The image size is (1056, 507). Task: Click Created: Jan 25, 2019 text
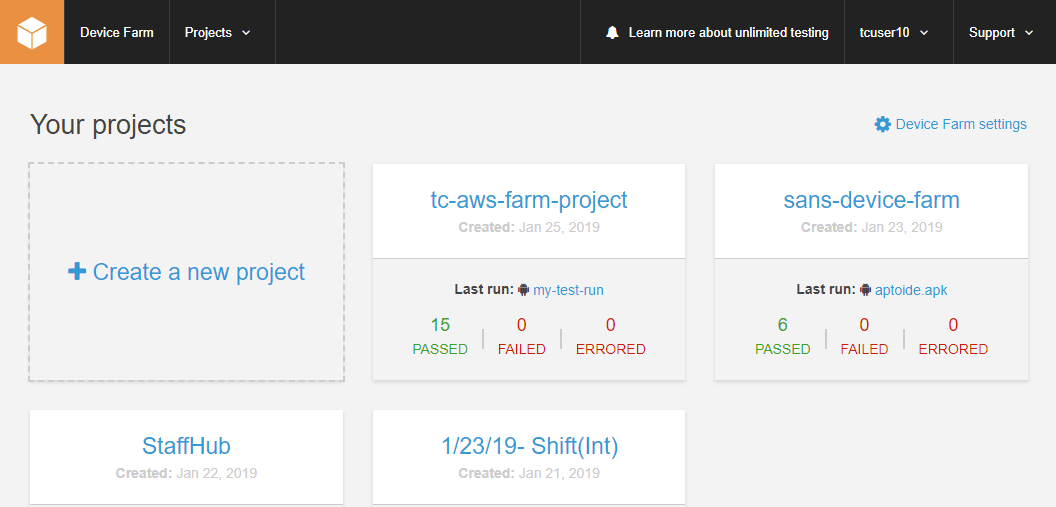[529, 228]
